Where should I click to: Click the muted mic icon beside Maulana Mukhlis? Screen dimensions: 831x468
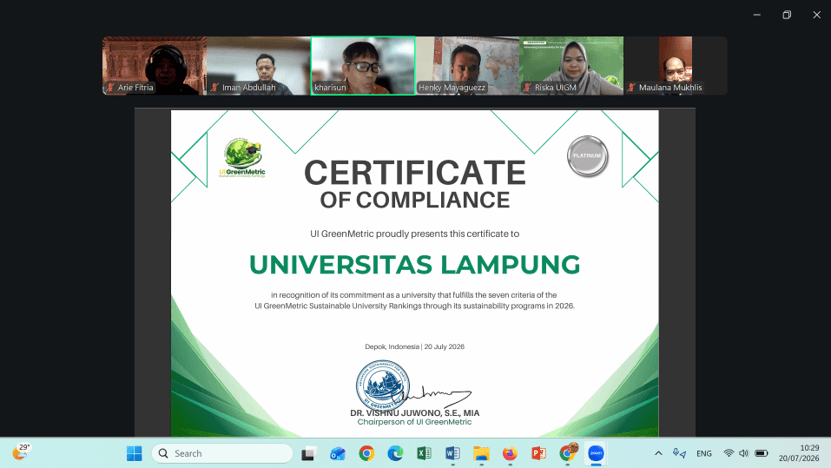click(x=631, y=87)
